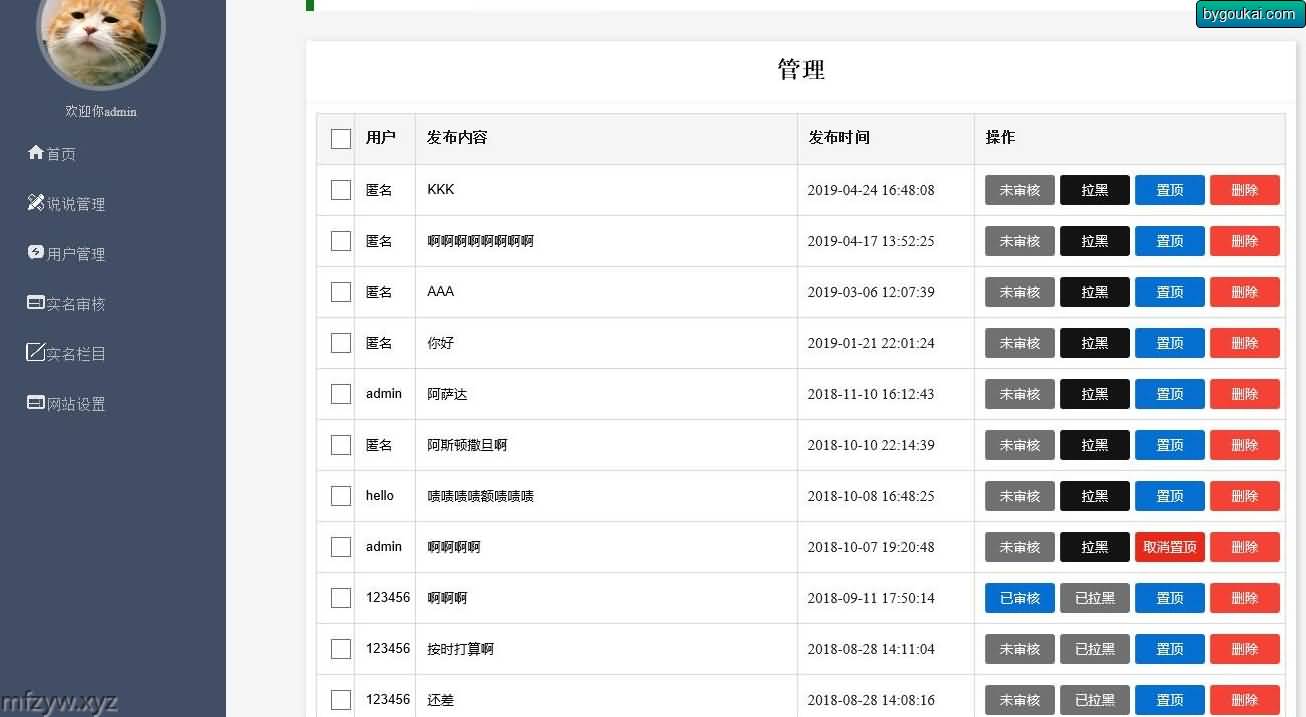Click 已审核 button on the 啊啊啊 row

tap(1019, 598)
